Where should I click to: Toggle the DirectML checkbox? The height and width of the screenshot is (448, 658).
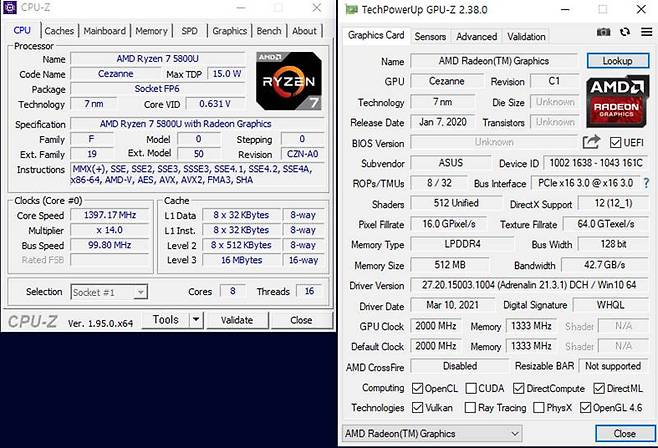(x=599, y=388)
